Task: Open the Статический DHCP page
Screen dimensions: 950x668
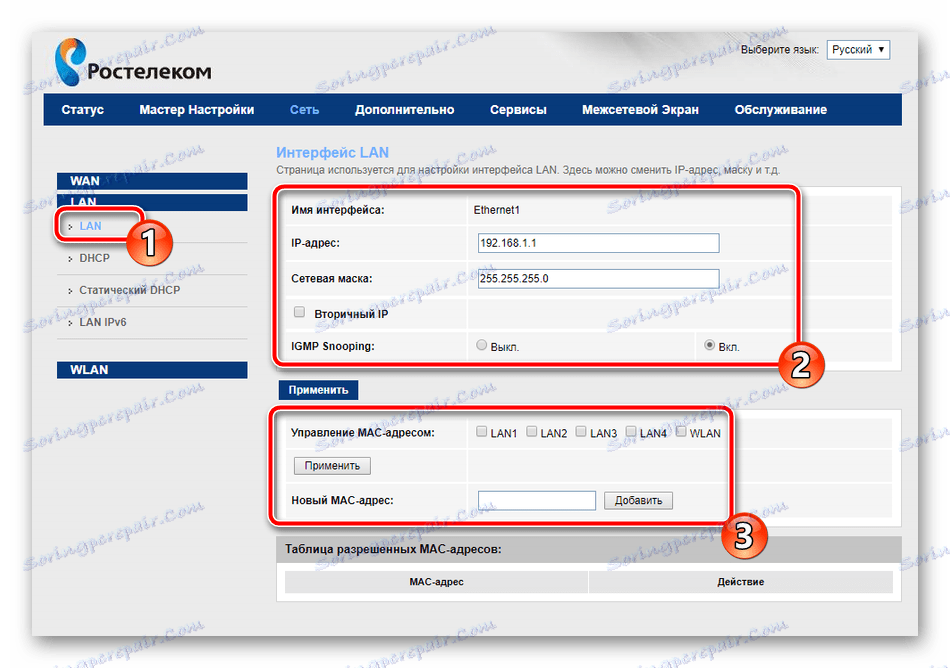Action: pos(130,290)
